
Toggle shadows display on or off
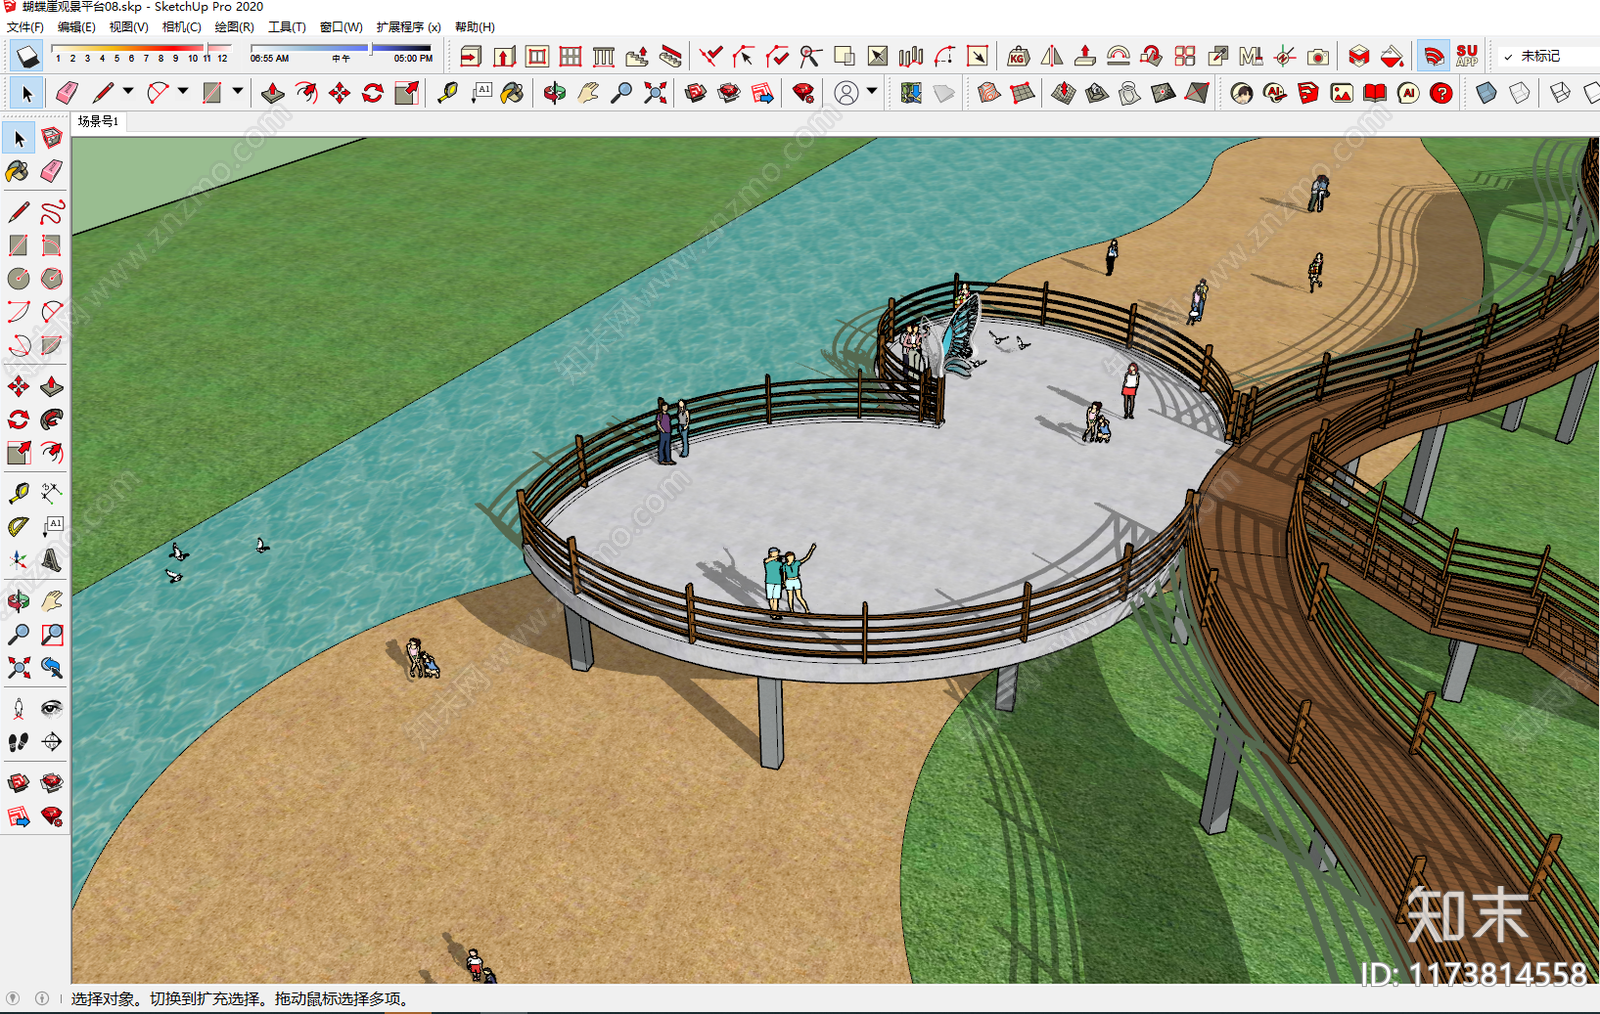coord(27,56)
